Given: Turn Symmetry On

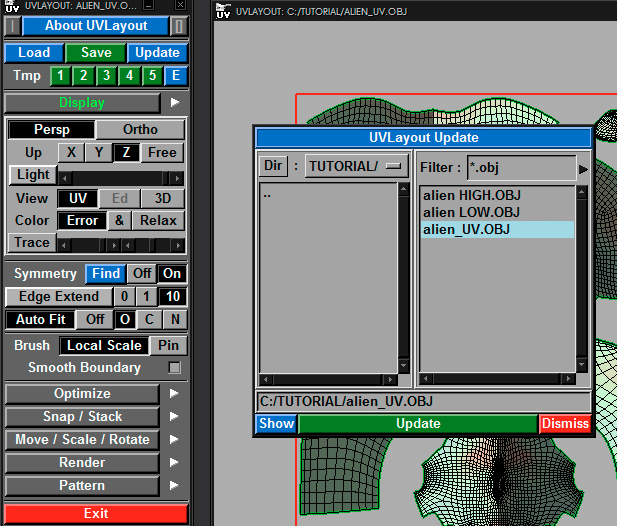Looking at the screenshot, I should tap(172, 274).
